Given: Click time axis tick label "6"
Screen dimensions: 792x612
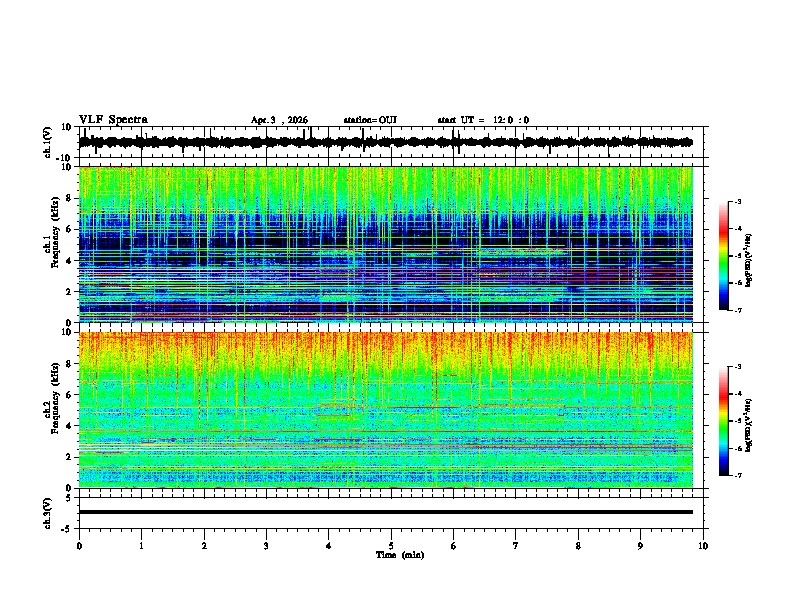Looking at the screenshot, I should click(x=454, y=546).
